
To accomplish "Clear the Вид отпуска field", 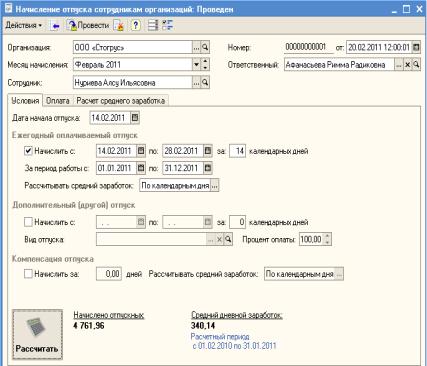I will [x=219, y=239].
